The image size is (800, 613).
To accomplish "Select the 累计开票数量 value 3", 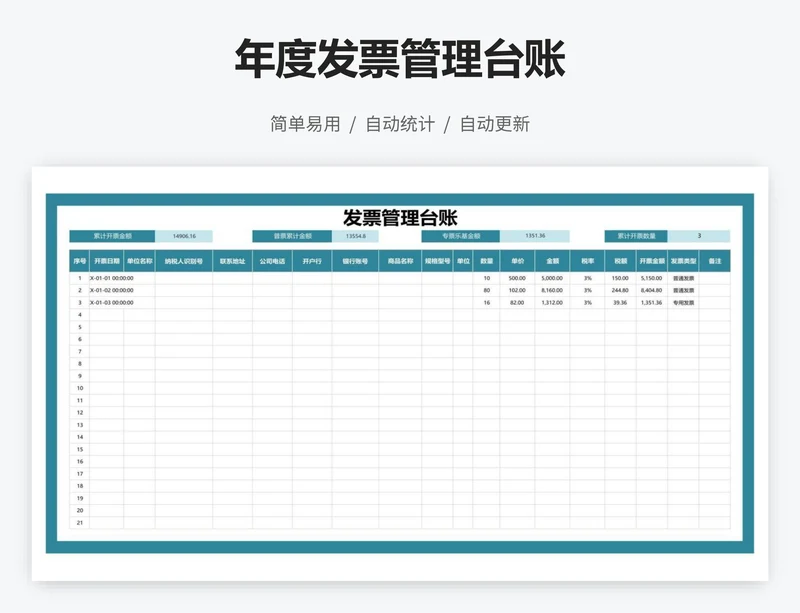I will point(699,236).
